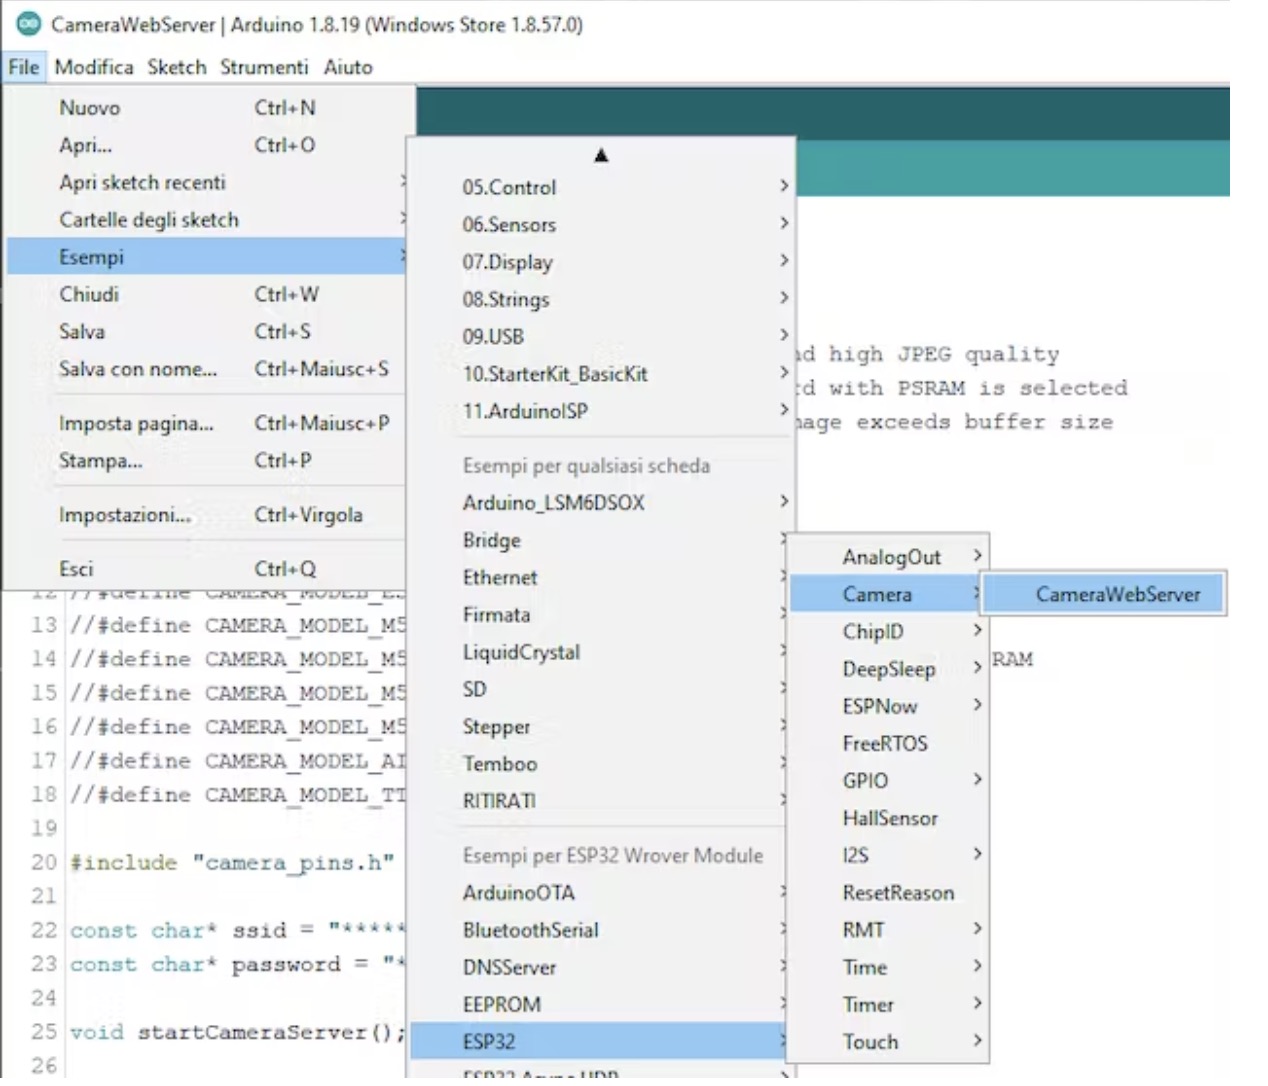Open the DeepSleep examples submenu
Screen dimensions: 1268x1086
pos(888,669)
